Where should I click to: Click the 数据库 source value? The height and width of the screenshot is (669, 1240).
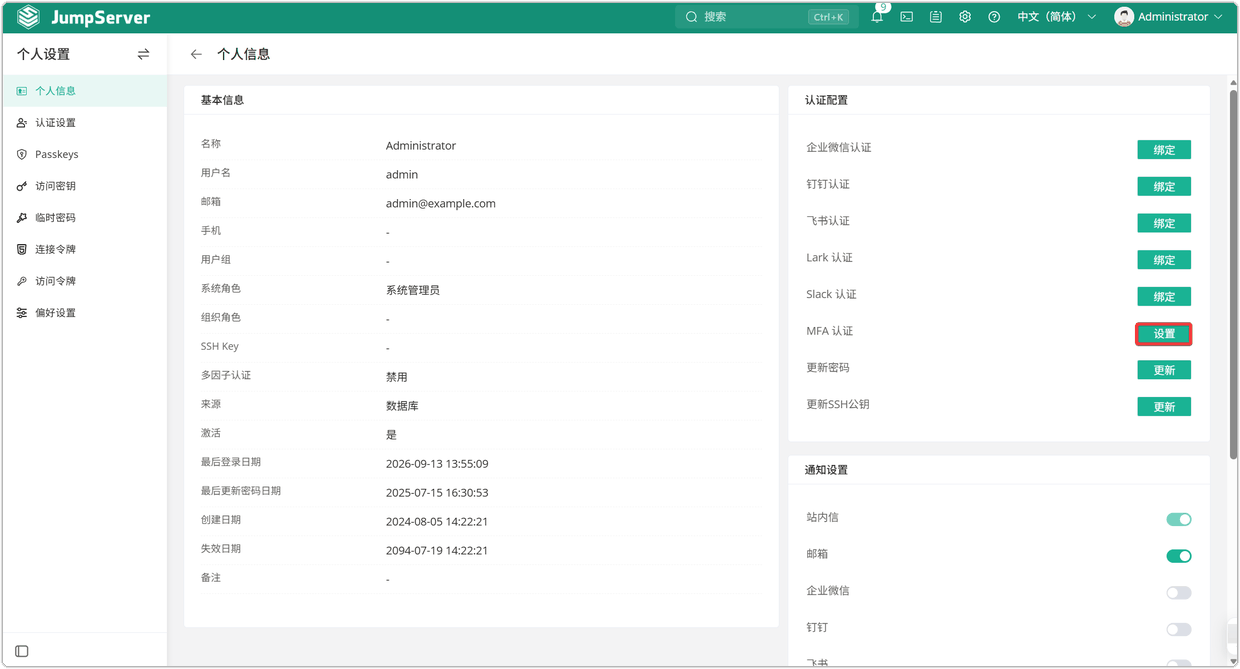(x=402, y=406)
